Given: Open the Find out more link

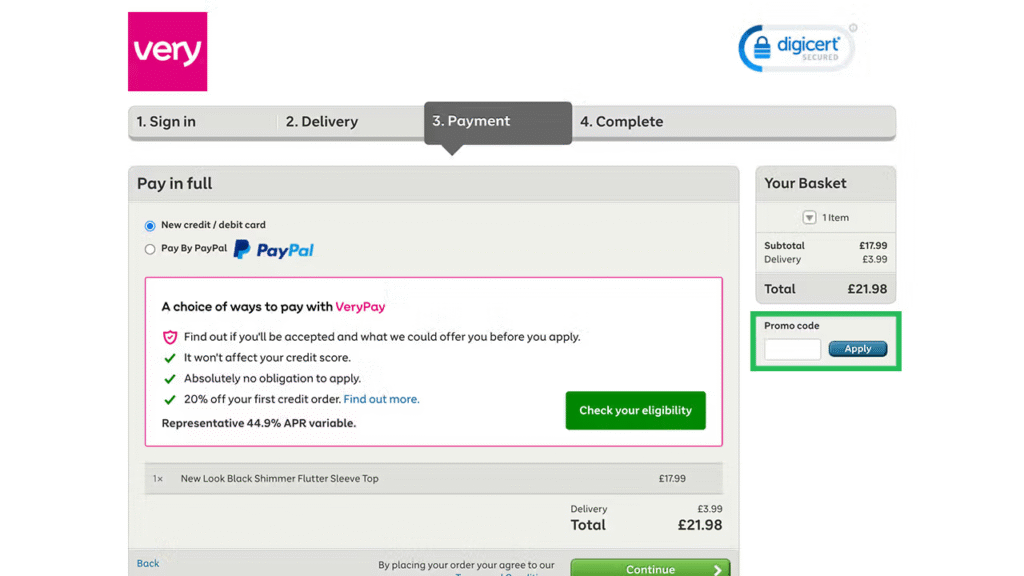Looking at the screenshot, I should click(x=381, y=399).
